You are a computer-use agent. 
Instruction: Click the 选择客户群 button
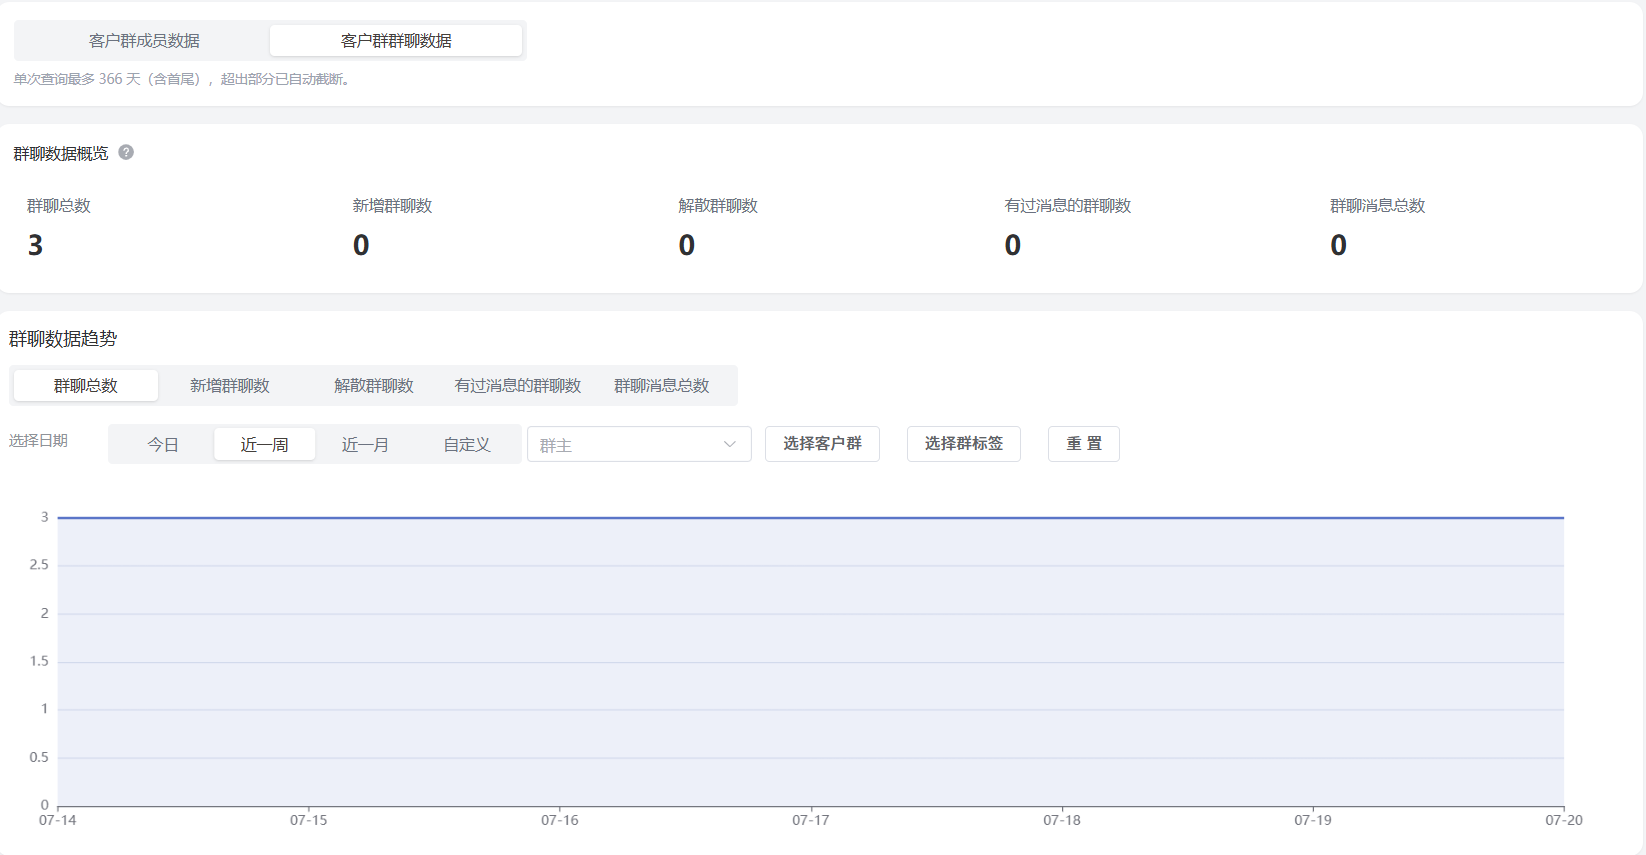(822, 444)
